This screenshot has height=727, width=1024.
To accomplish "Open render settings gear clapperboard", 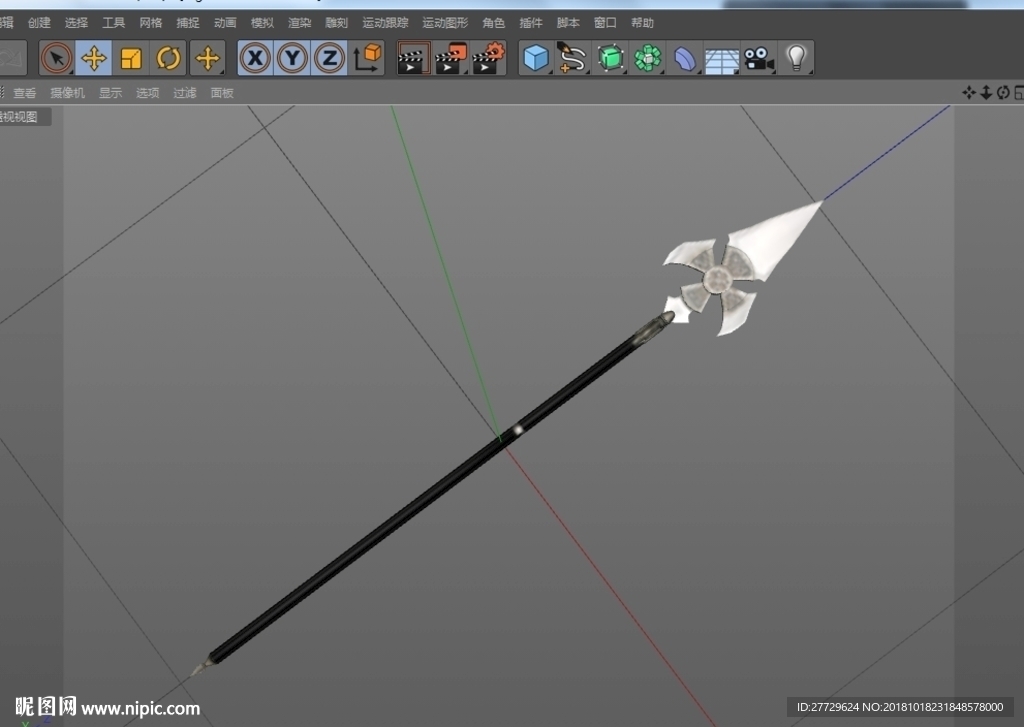I will point(488,58).
